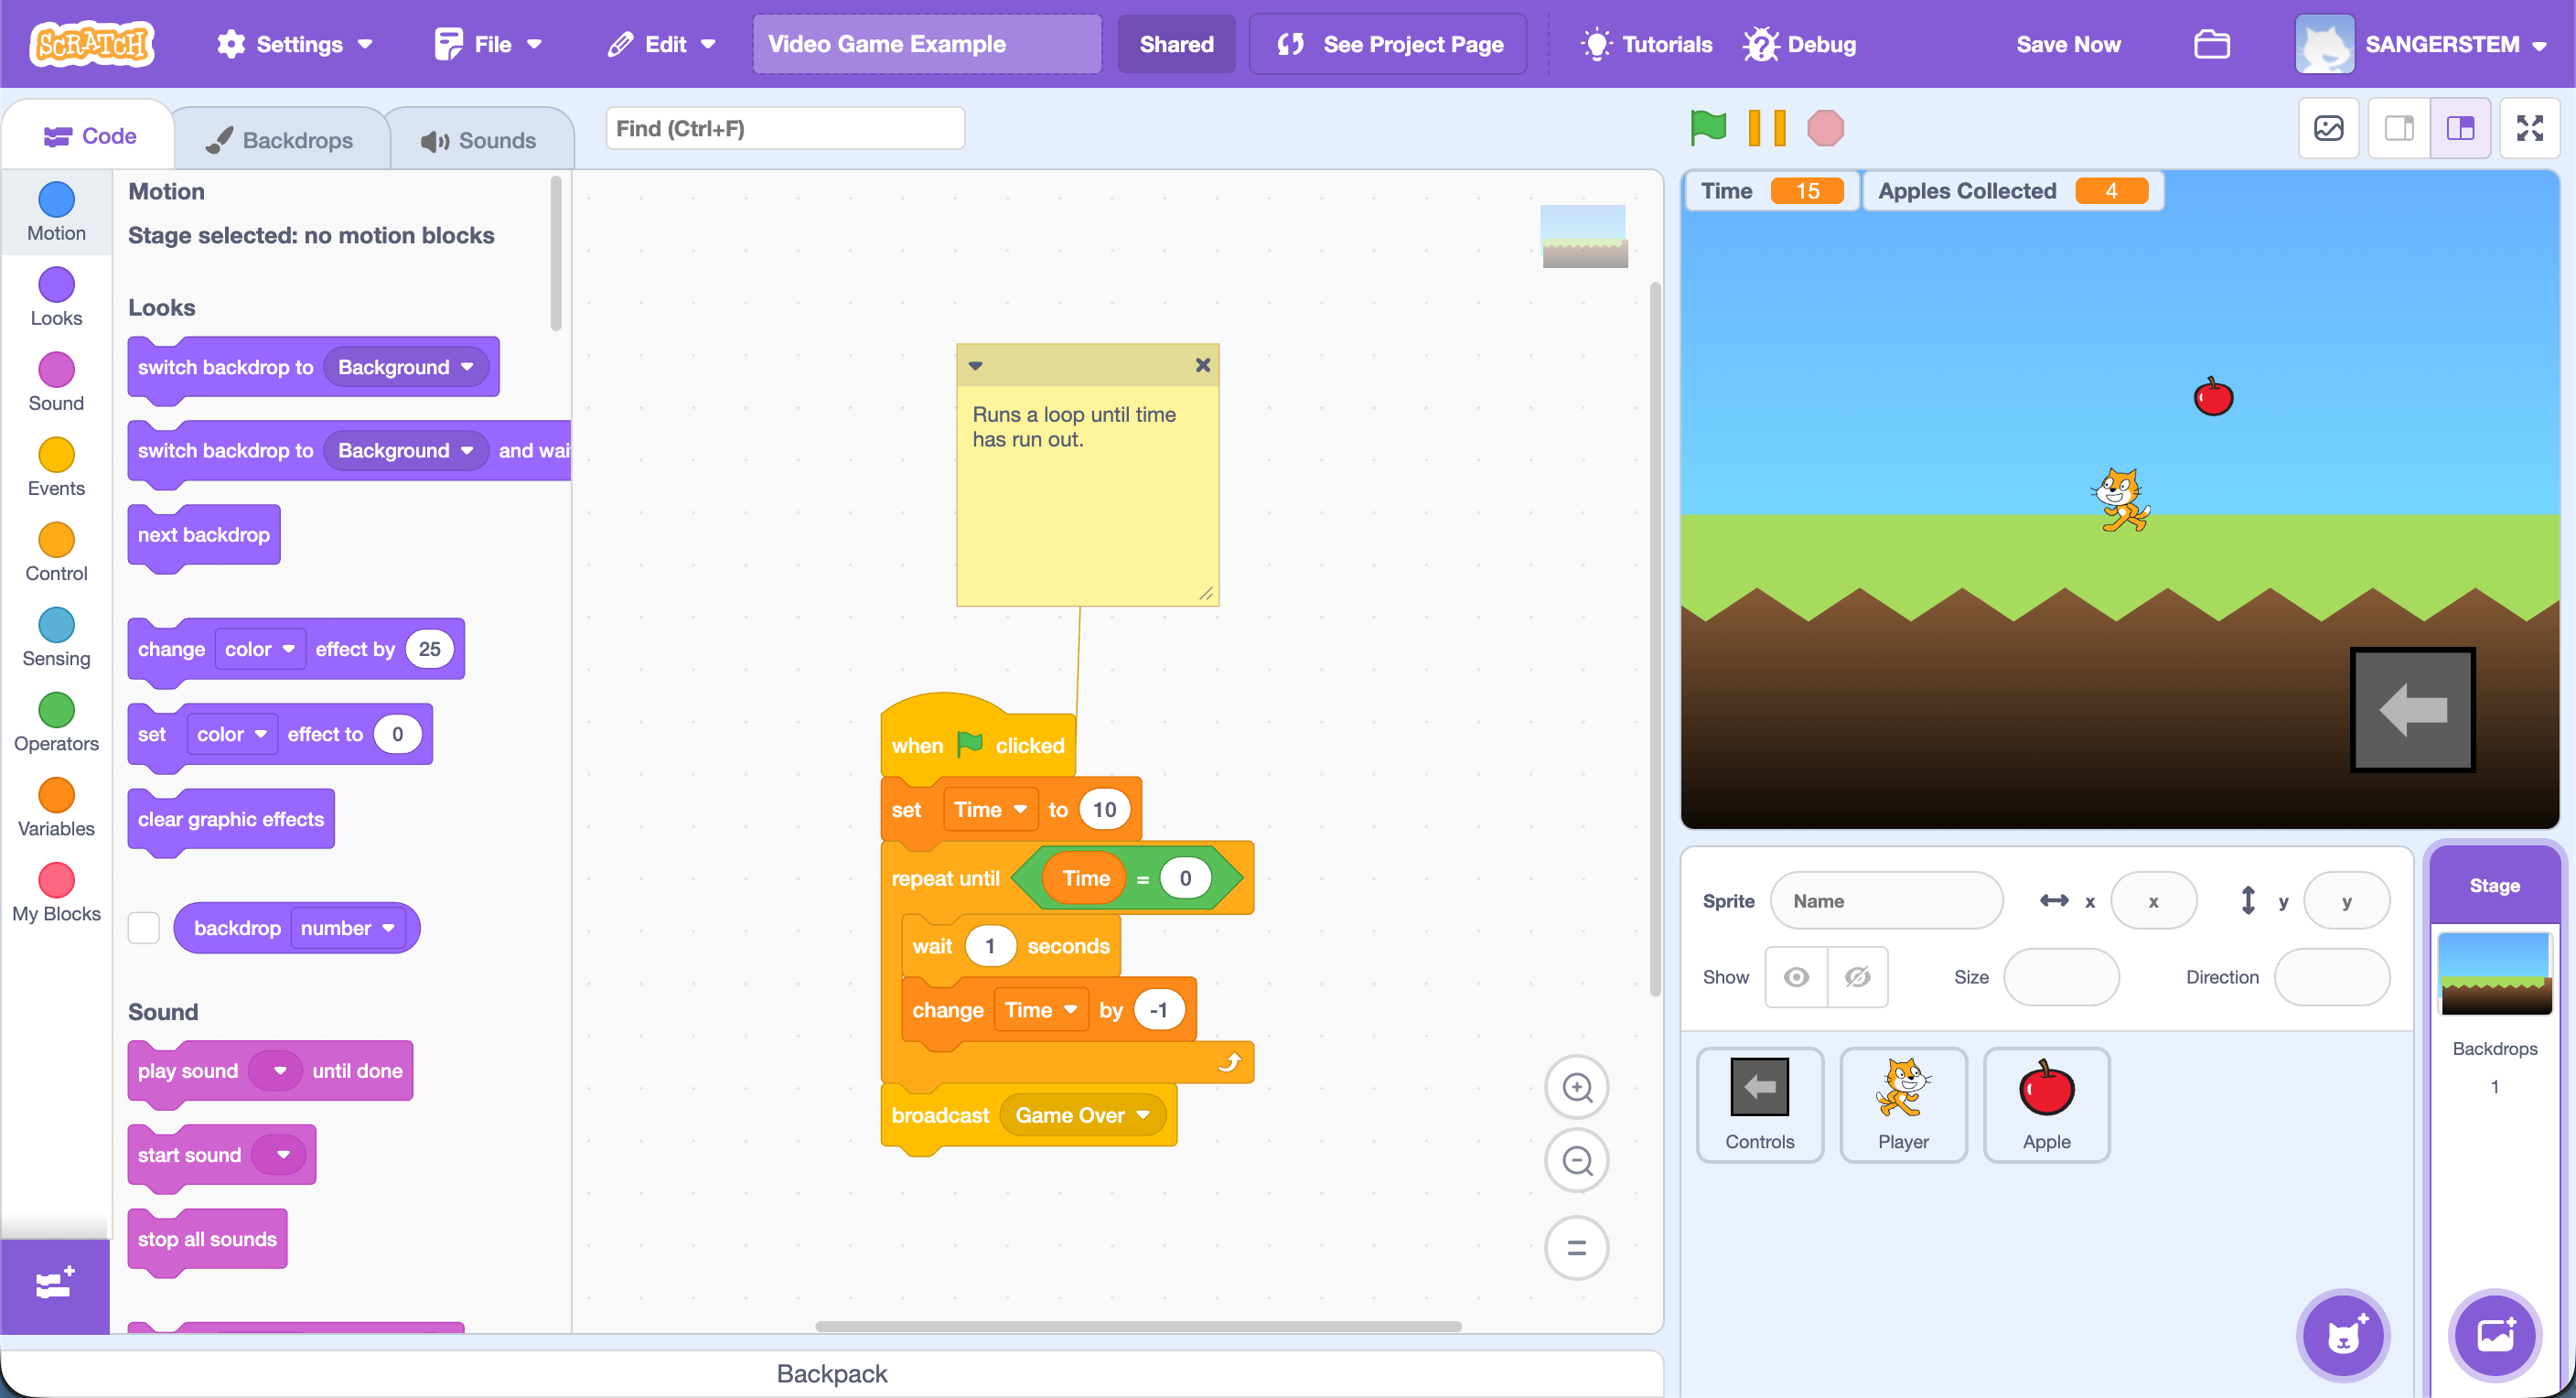Switch to large stage layout

click(2461, 128)
